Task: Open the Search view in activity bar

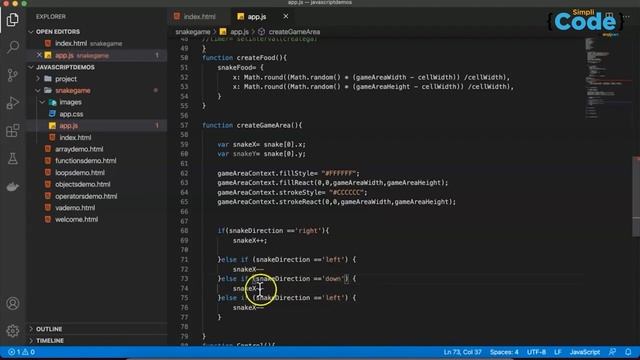Action: point(13,47)
